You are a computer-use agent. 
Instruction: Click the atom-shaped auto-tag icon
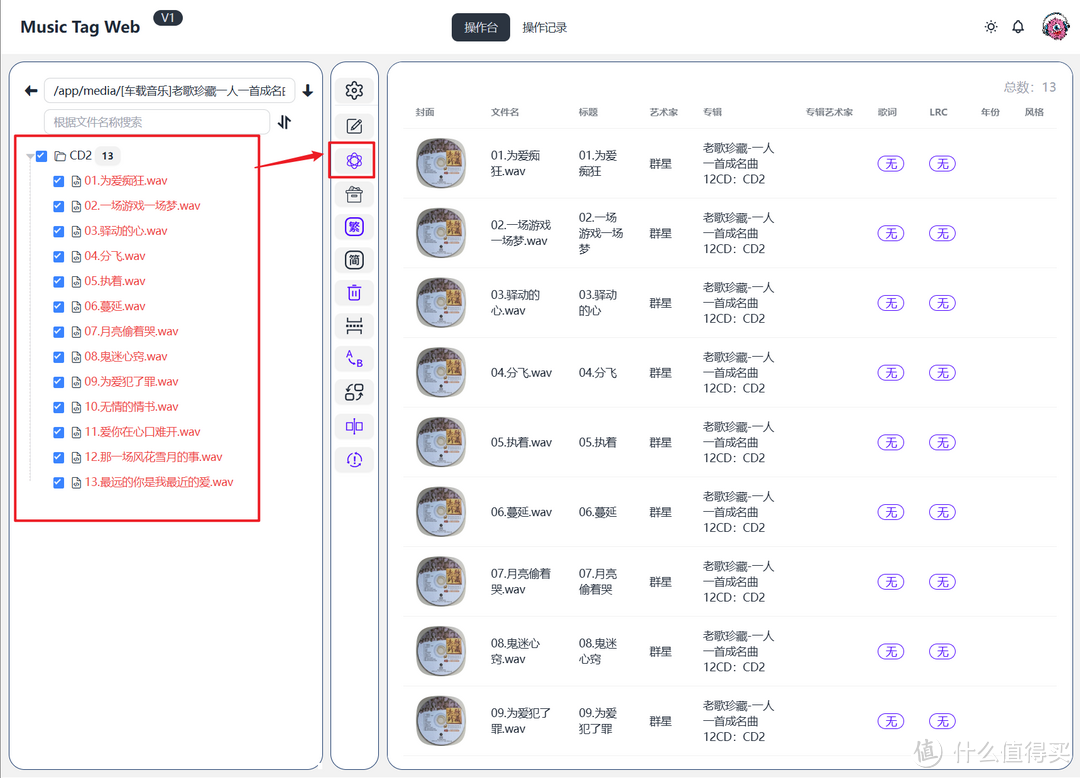(x=354, y=160)
